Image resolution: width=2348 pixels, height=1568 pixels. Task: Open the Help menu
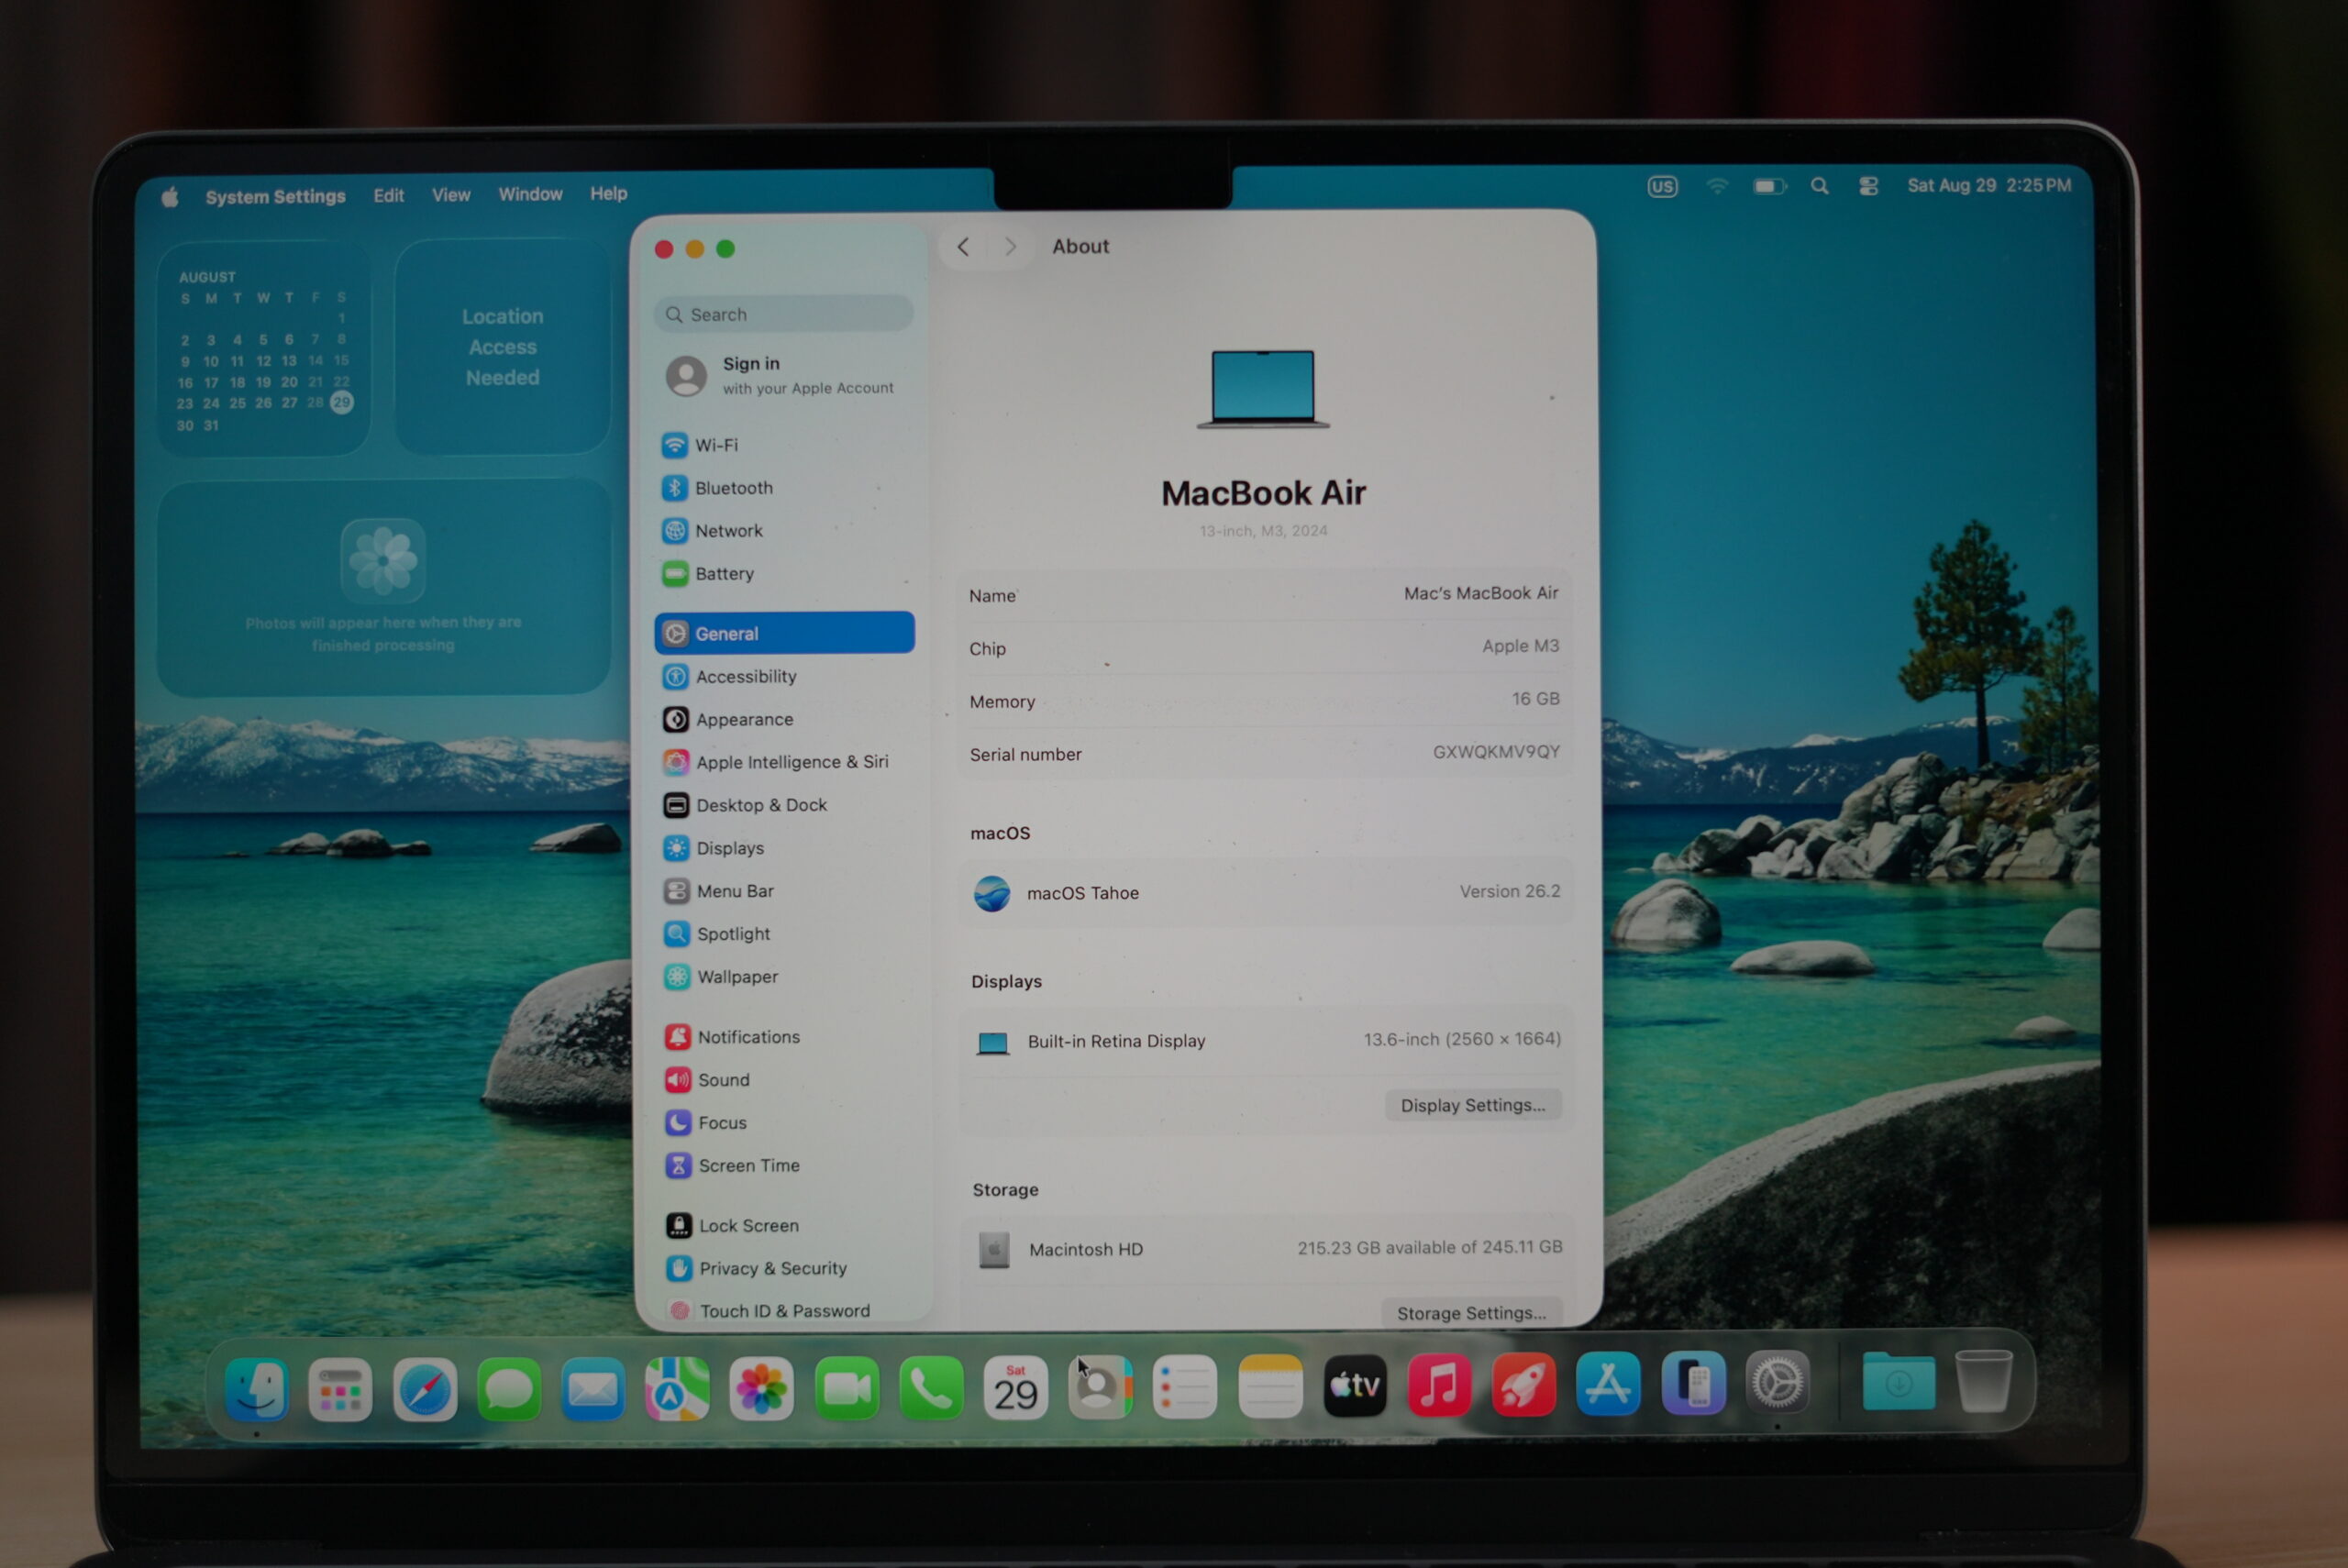[608, 193]
